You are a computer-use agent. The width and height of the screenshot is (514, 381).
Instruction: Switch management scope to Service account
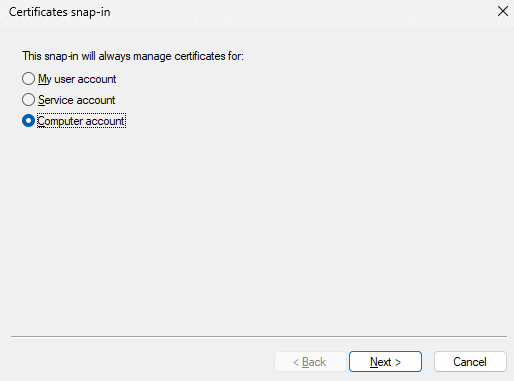coord(28,100)
